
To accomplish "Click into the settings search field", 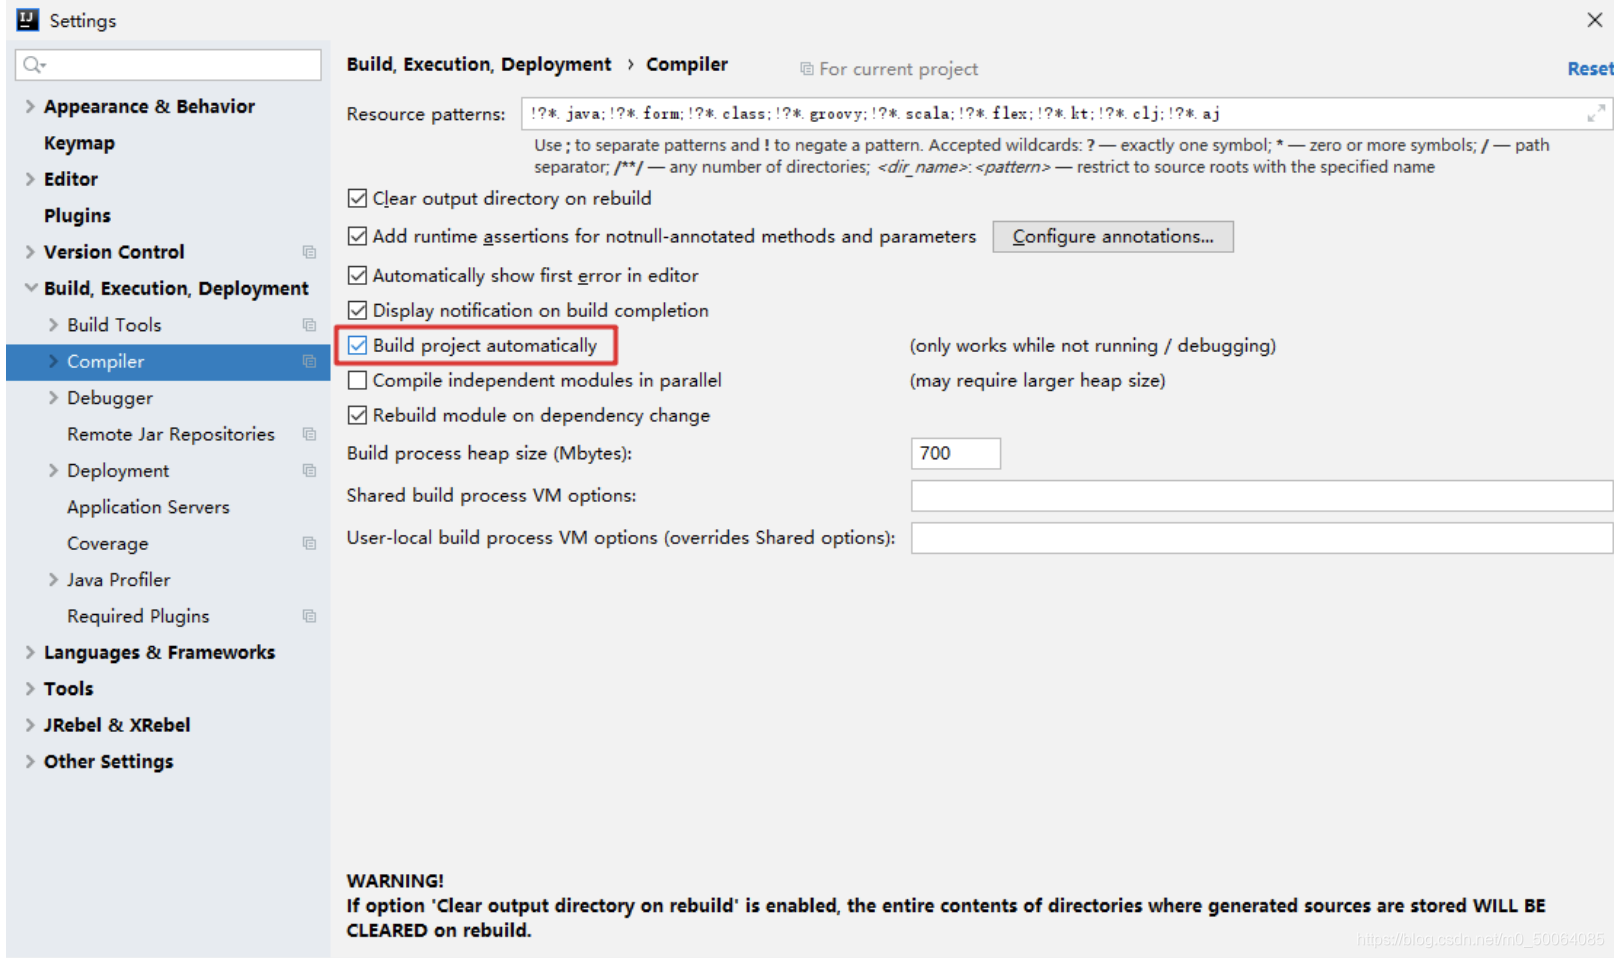I will coord(168,65).
